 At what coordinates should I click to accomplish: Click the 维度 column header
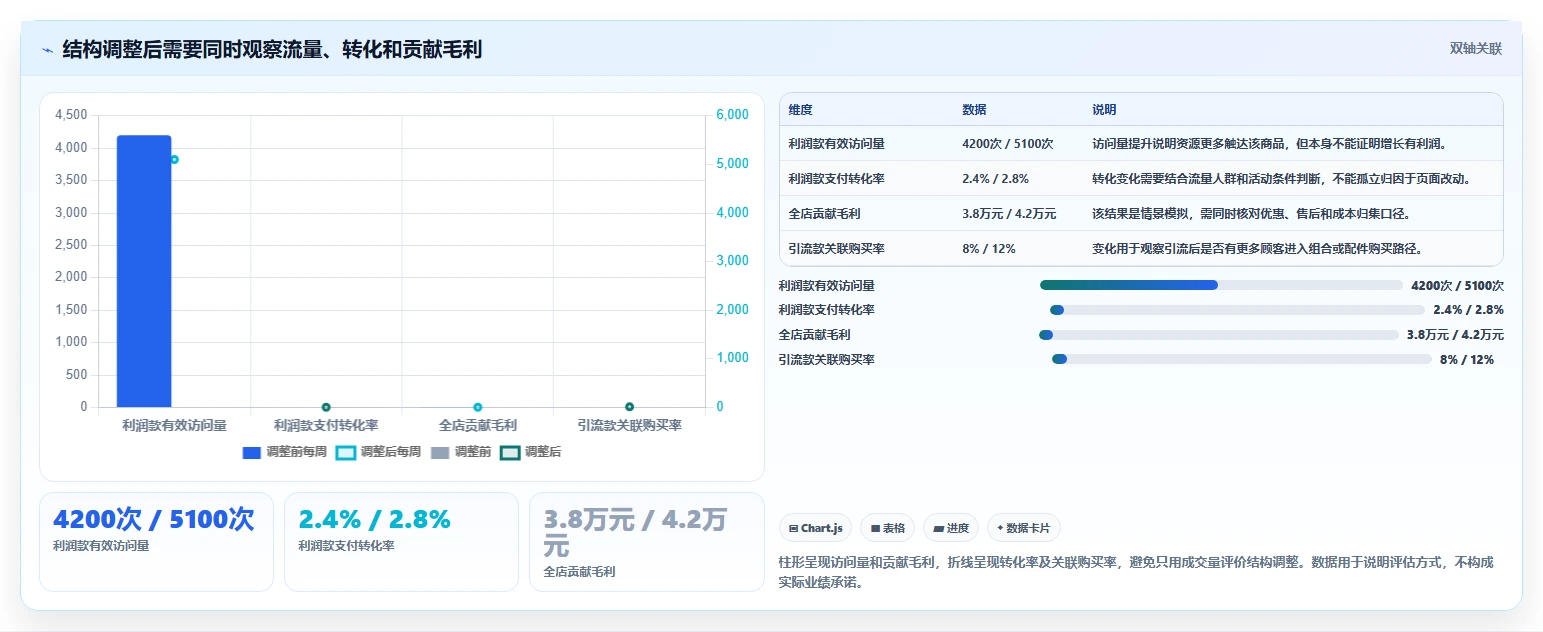pyautogui.click(x=801, y=110)
